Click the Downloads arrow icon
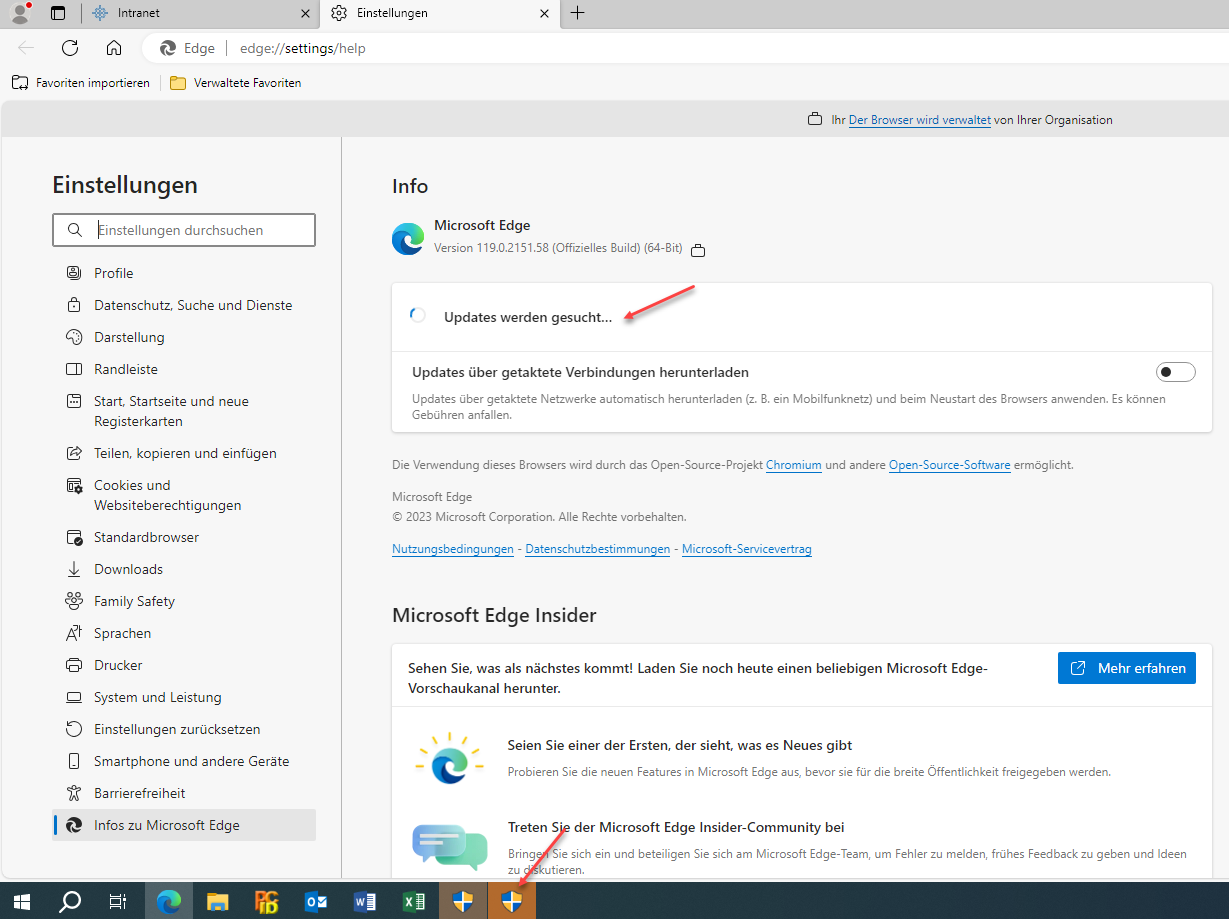Image resolution: width=1229 pixels, height=919 pixels. point(74,569)
